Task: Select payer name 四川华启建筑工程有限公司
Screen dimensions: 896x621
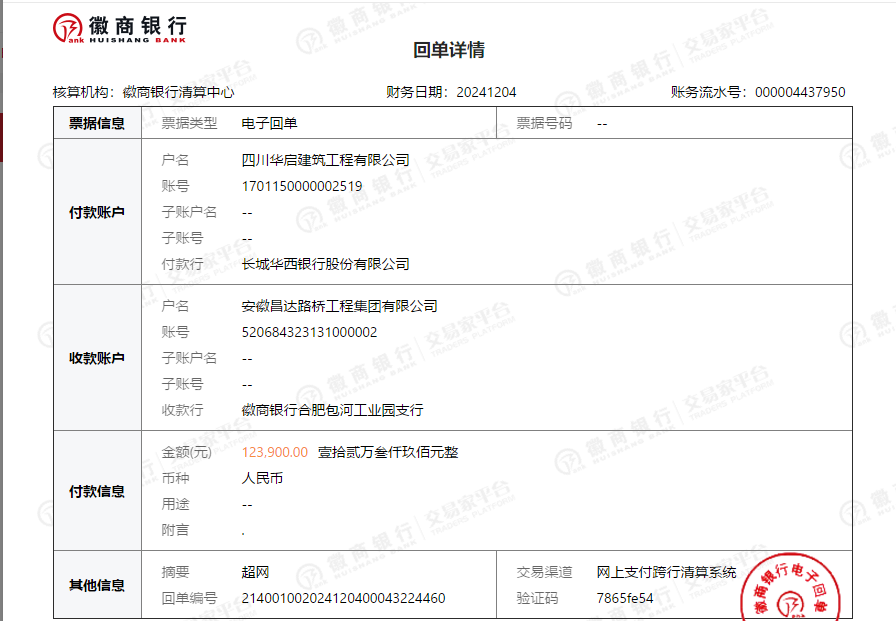Action: click(x=325, y=160)
